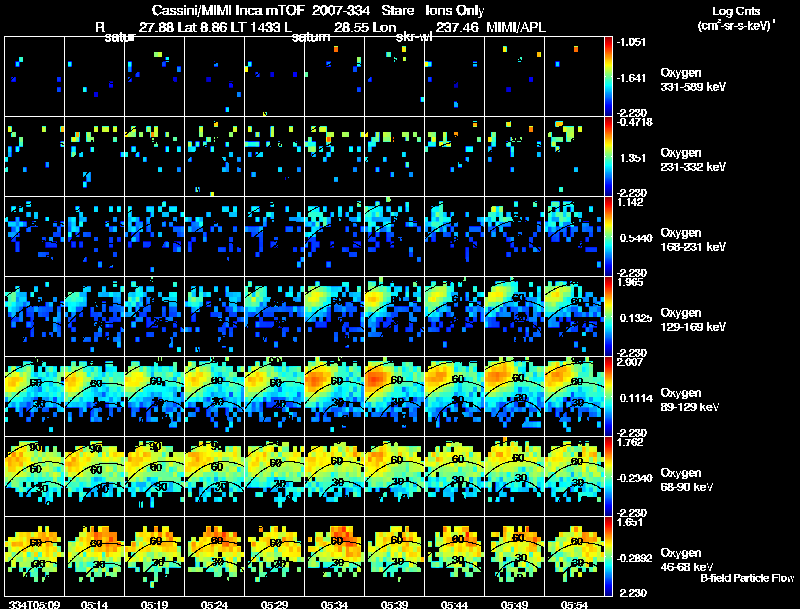Select the 89-129 keV panel at 05:39
This screenshot has height=609, width=800.
(395, 396)
